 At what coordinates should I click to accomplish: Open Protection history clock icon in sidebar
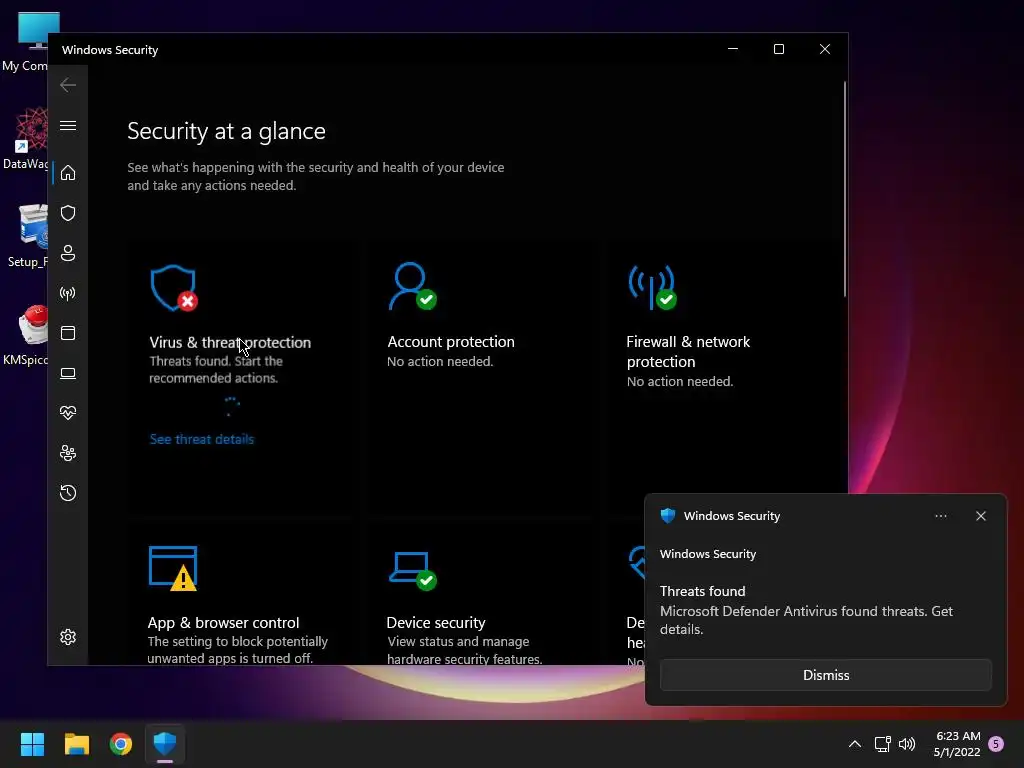(x=68, y=493)
